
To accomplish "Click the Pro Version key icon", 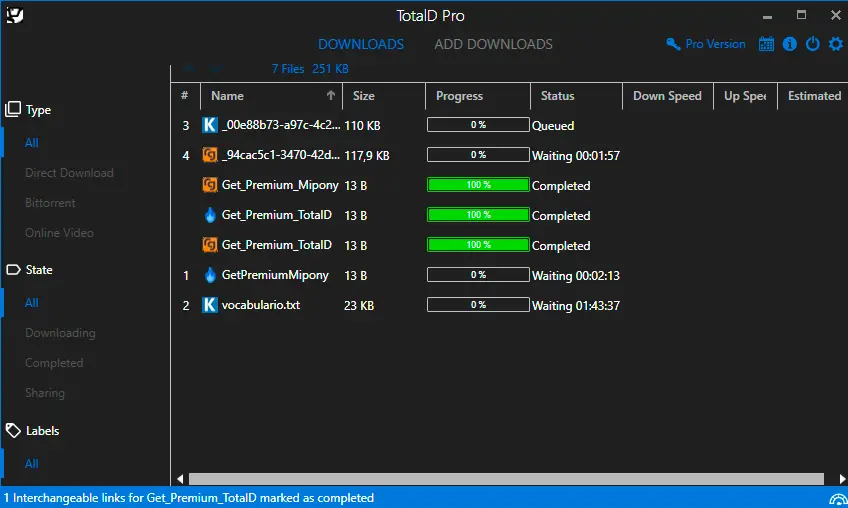I will click(x=673, y=44).
